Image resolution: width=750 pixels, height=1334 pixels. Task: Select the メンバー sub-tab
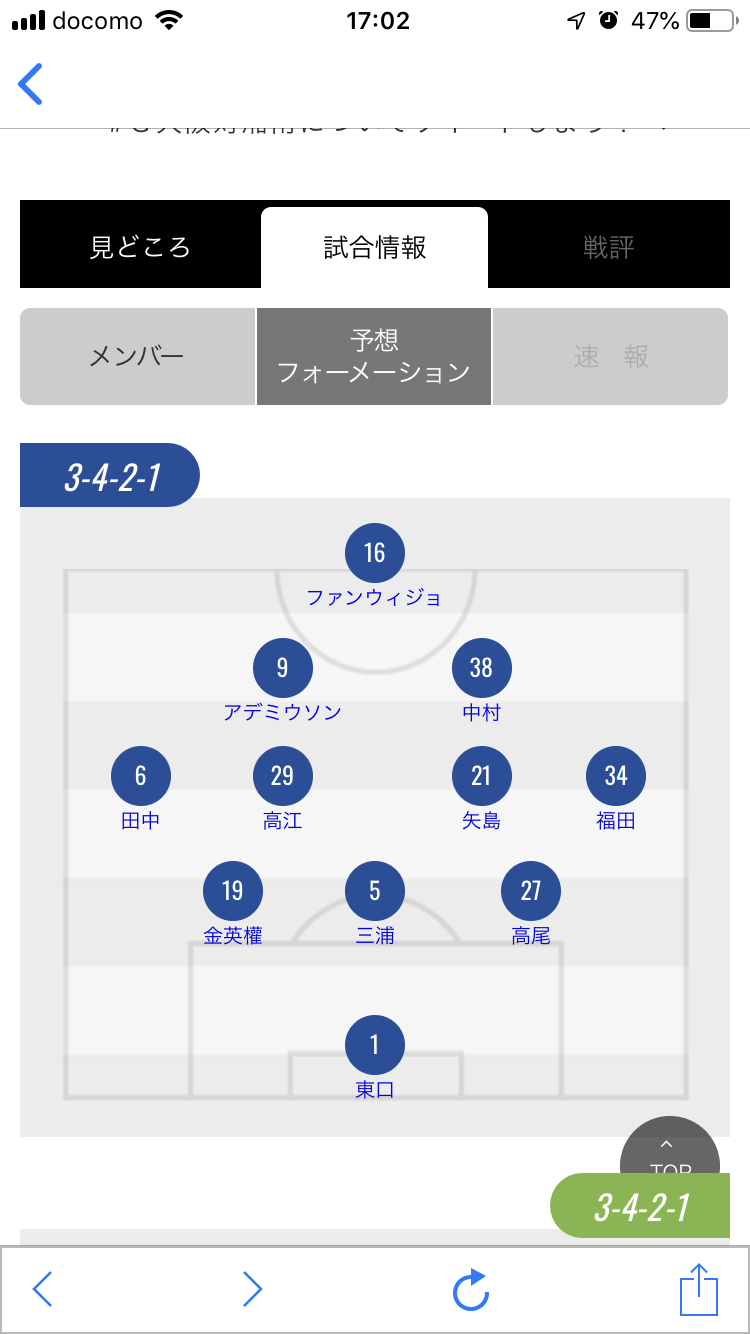(137, 357)
